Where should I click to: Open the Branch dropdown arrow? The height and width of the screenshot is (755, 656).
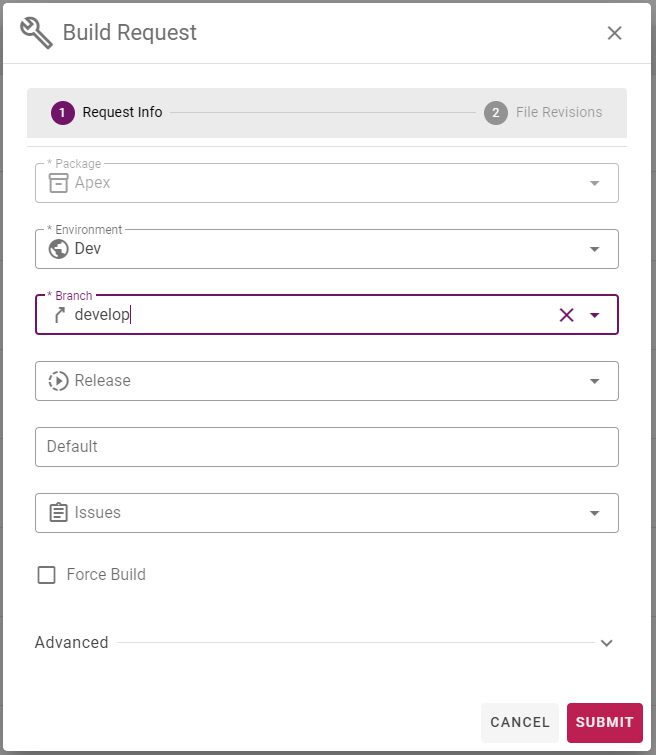[595, 315]
